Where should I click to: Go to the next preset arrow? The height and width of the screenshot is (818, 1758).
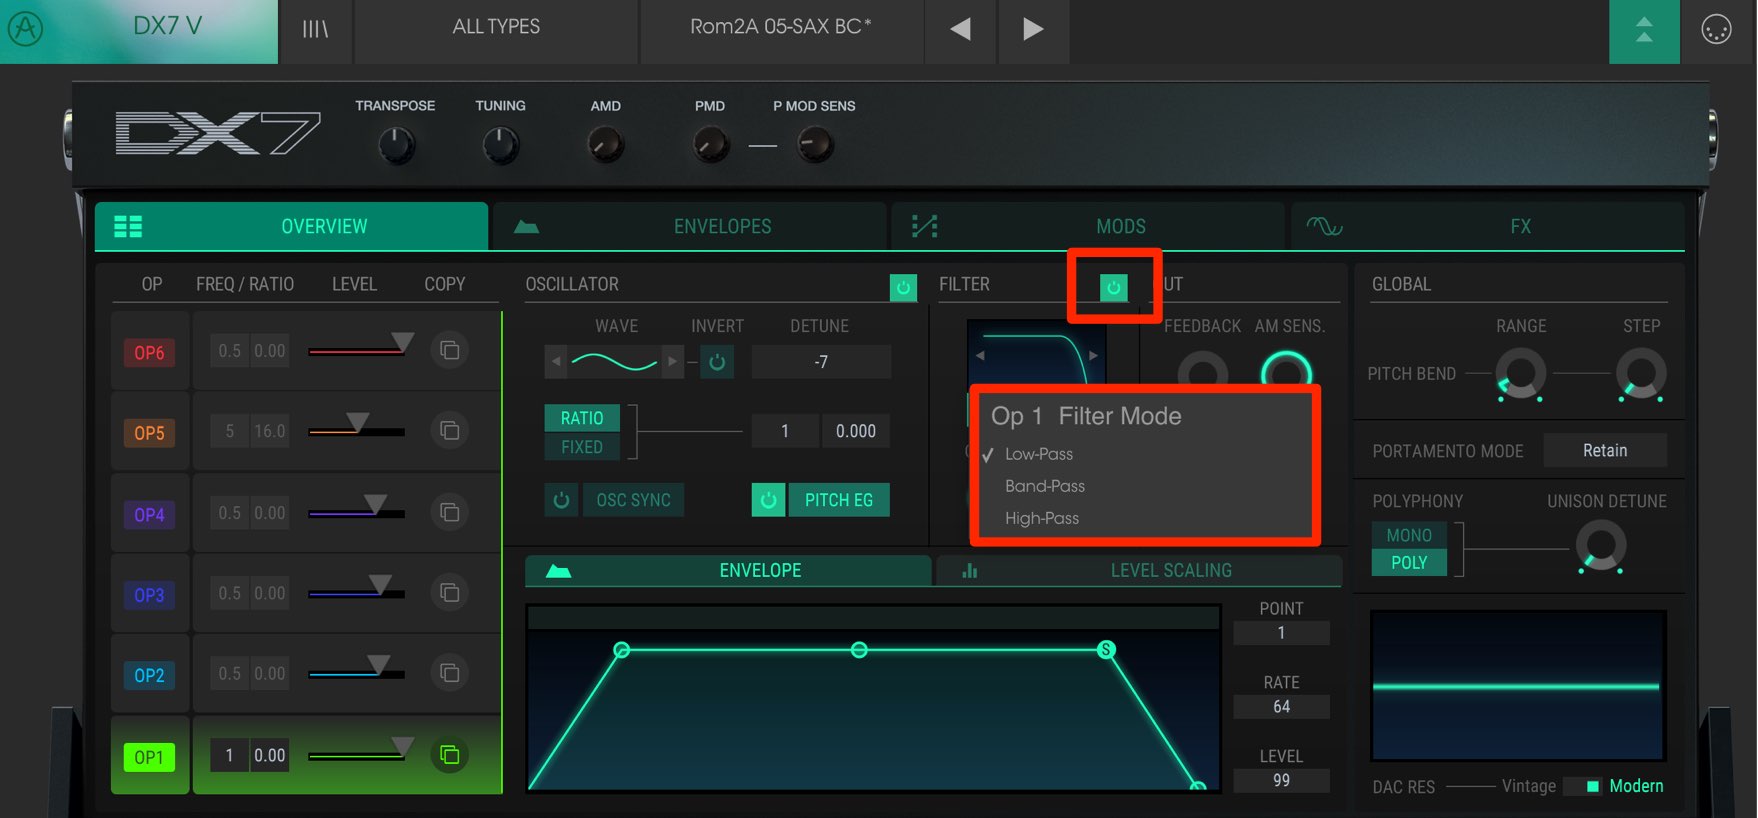click(1033, 29)
